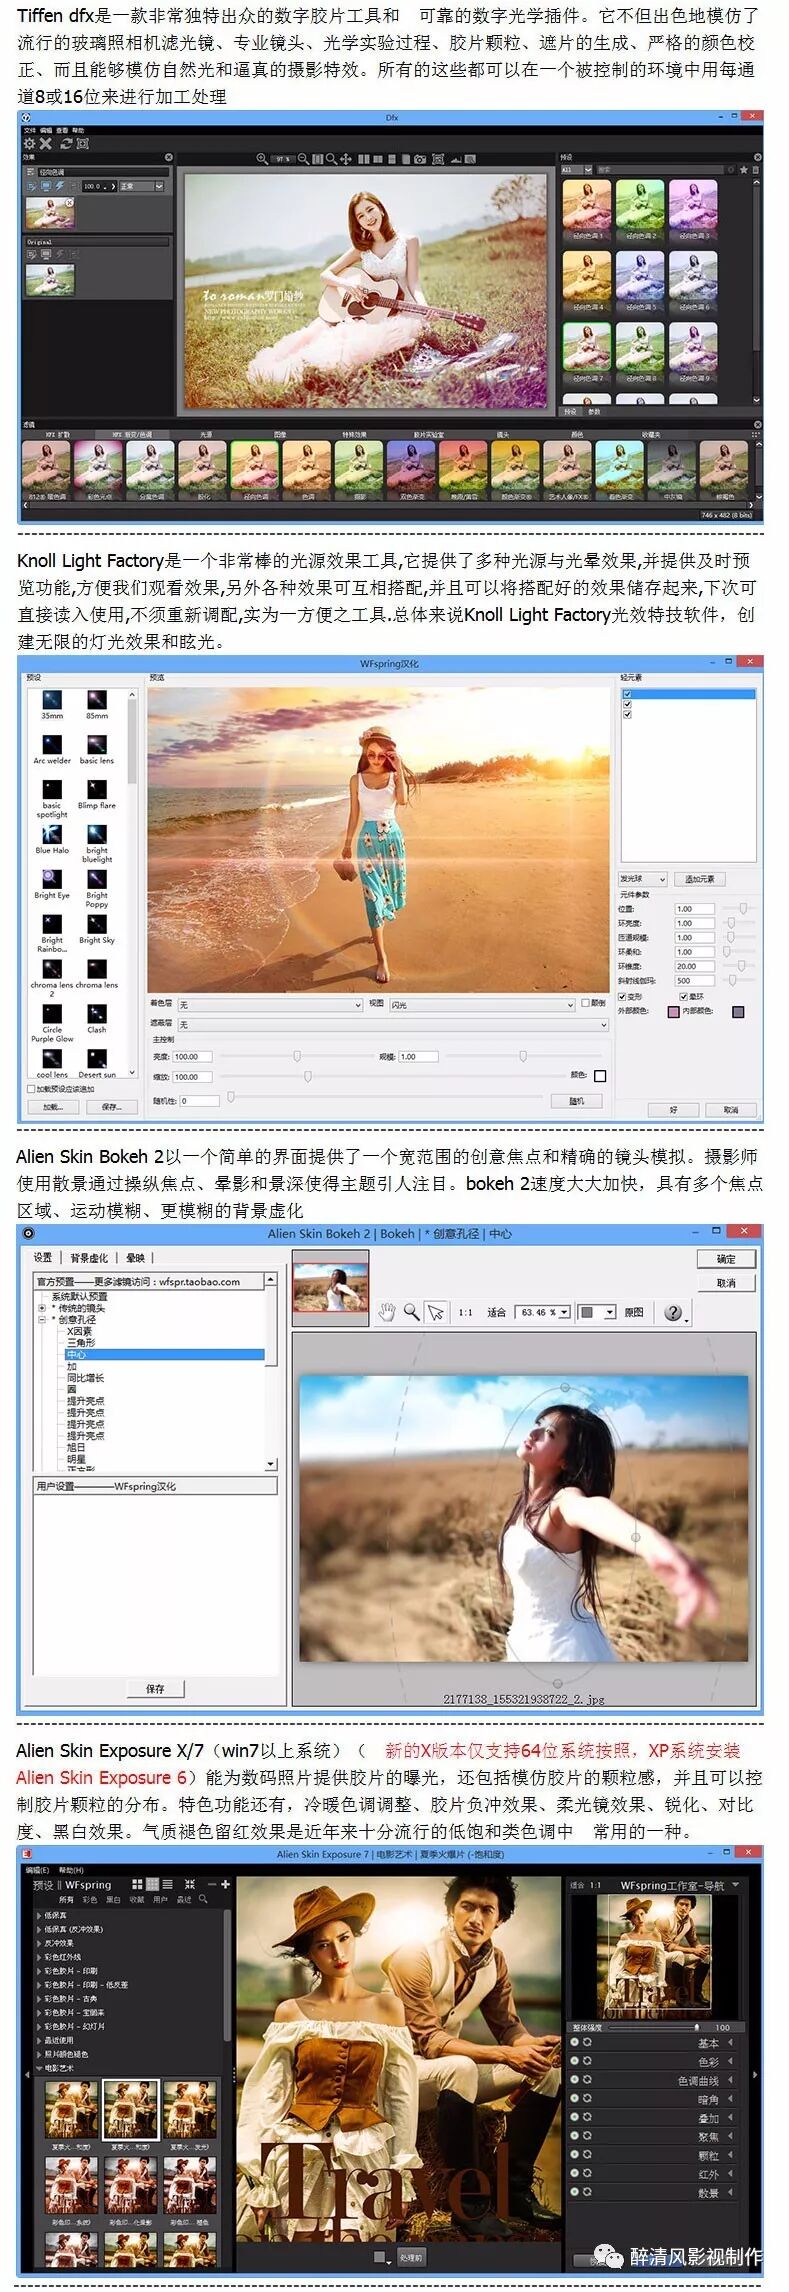Image resolution: width=789 pixels, height=2292 pixels.
Task: Open the Bokeh 晕映 tab
Action: click(x=135, y=1257)
